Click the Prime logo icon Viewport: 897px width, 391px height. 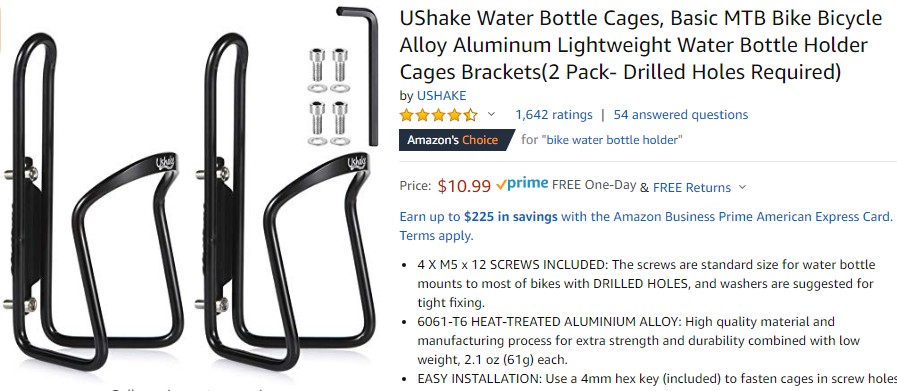click(522, 184)
